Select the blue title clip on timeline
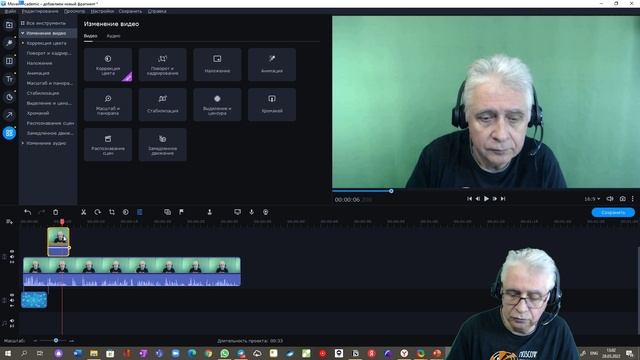640x360 pixels. click(34, 300)
